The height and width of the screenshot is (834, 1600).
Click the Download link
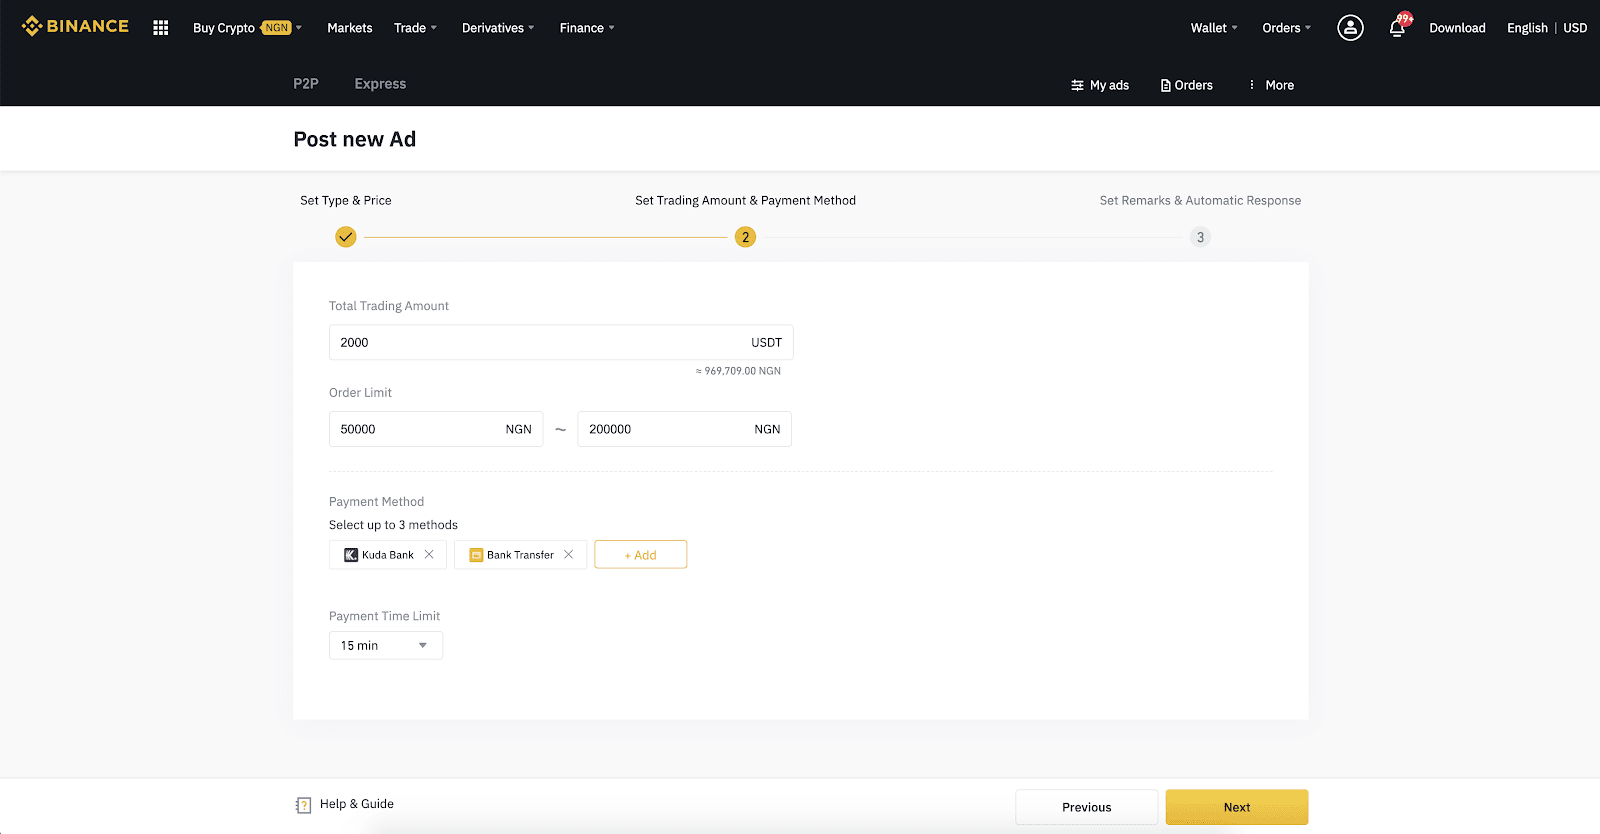tap(1457, 28)
